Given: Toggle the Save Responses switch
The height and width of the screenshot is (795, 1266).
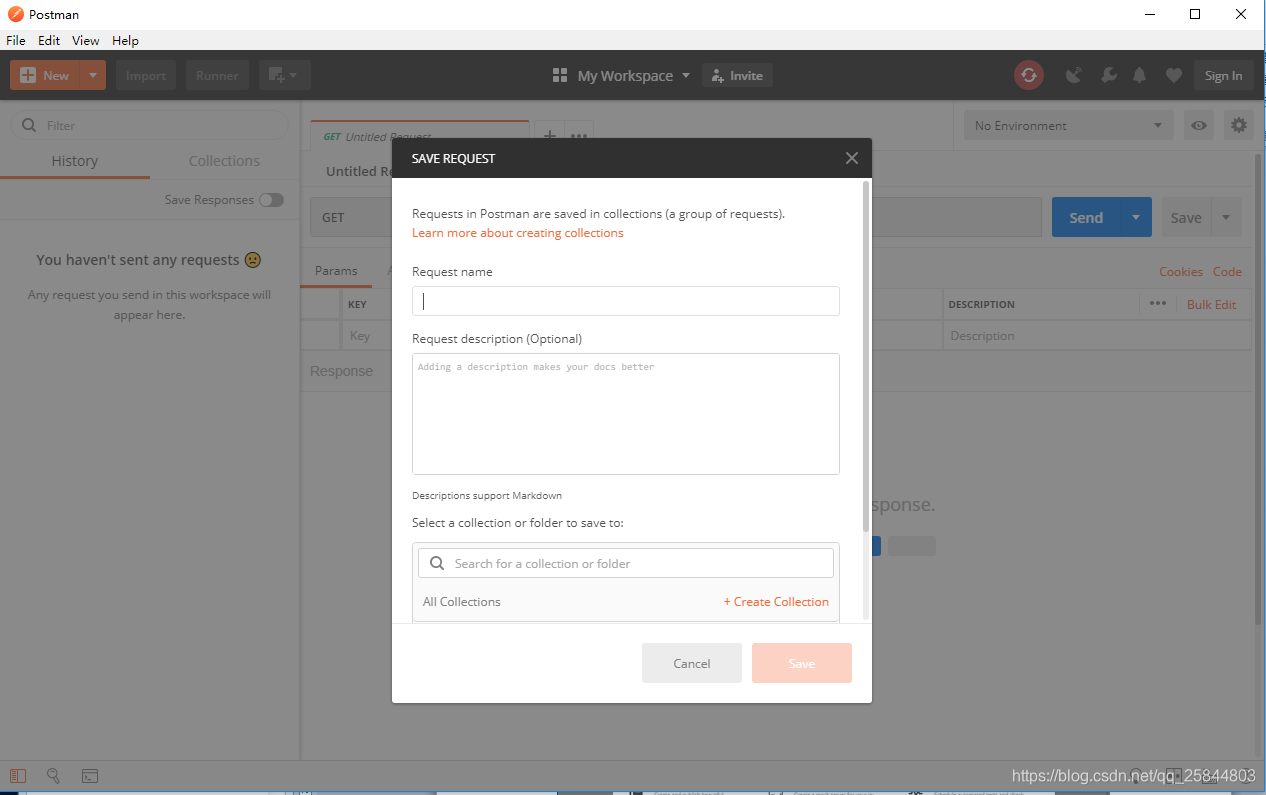Looking at the screenshot, I should click(x=271, y=200).
